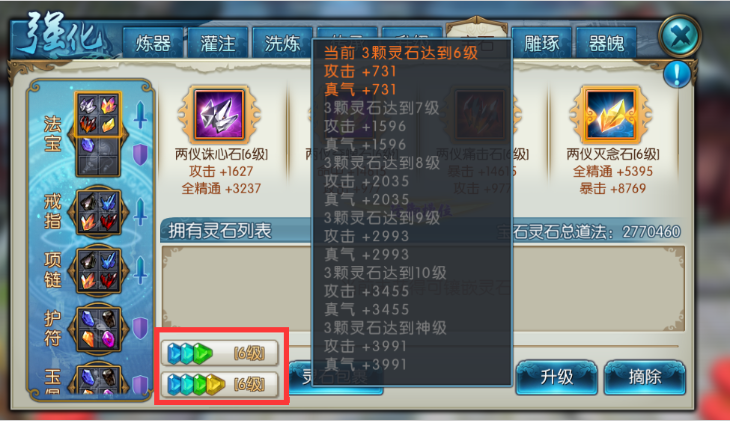Choose the 护符 equipment gem slot

[x=98, y=328]
